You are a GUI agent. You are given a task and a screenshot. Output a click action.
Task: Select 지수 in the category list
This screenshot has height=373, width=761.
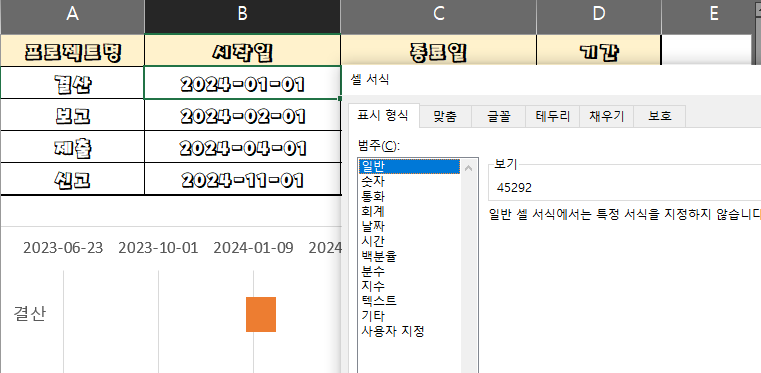[409, 286]
